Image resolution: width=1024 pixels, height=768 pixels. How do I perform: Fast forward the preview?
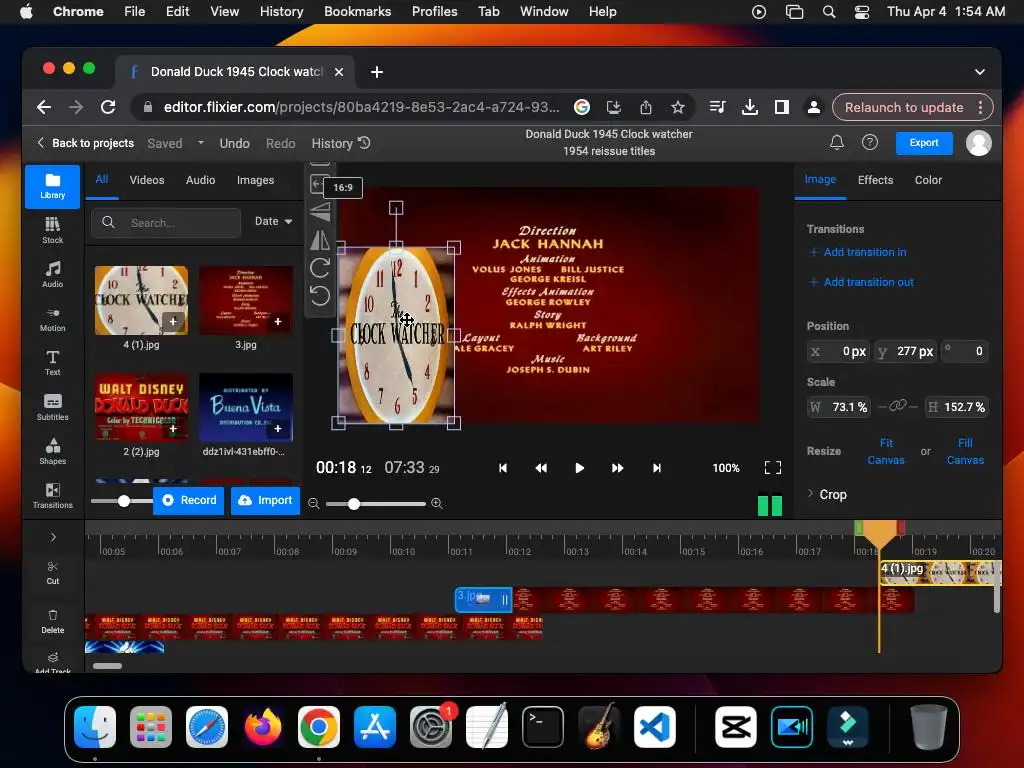point(617,468)
